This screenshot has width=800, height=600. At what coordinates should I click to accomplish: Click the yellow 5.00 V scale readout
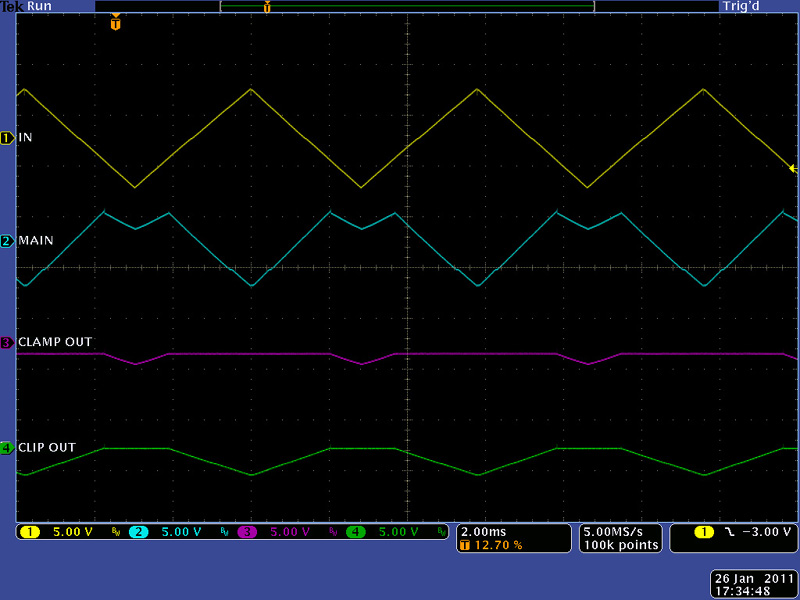coord(72,532)
